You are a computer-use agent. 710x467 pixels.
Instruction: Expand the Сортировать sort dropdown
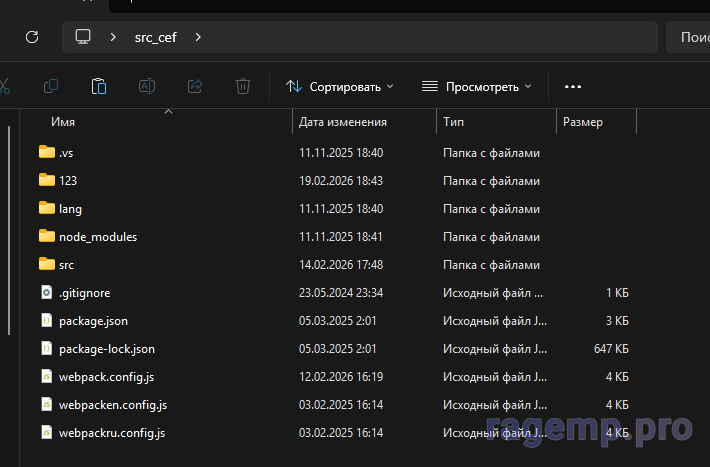[340, 87]
